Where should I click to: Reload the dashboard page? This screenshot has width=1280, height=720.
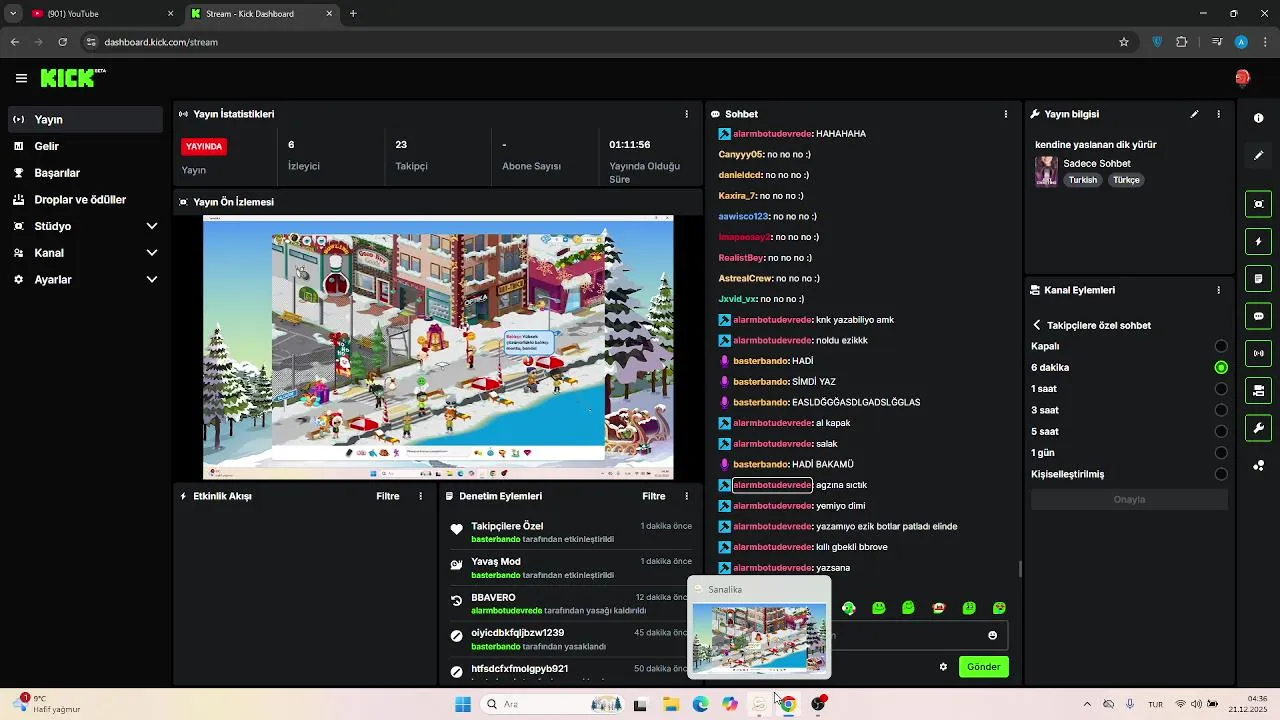[62, 42]
